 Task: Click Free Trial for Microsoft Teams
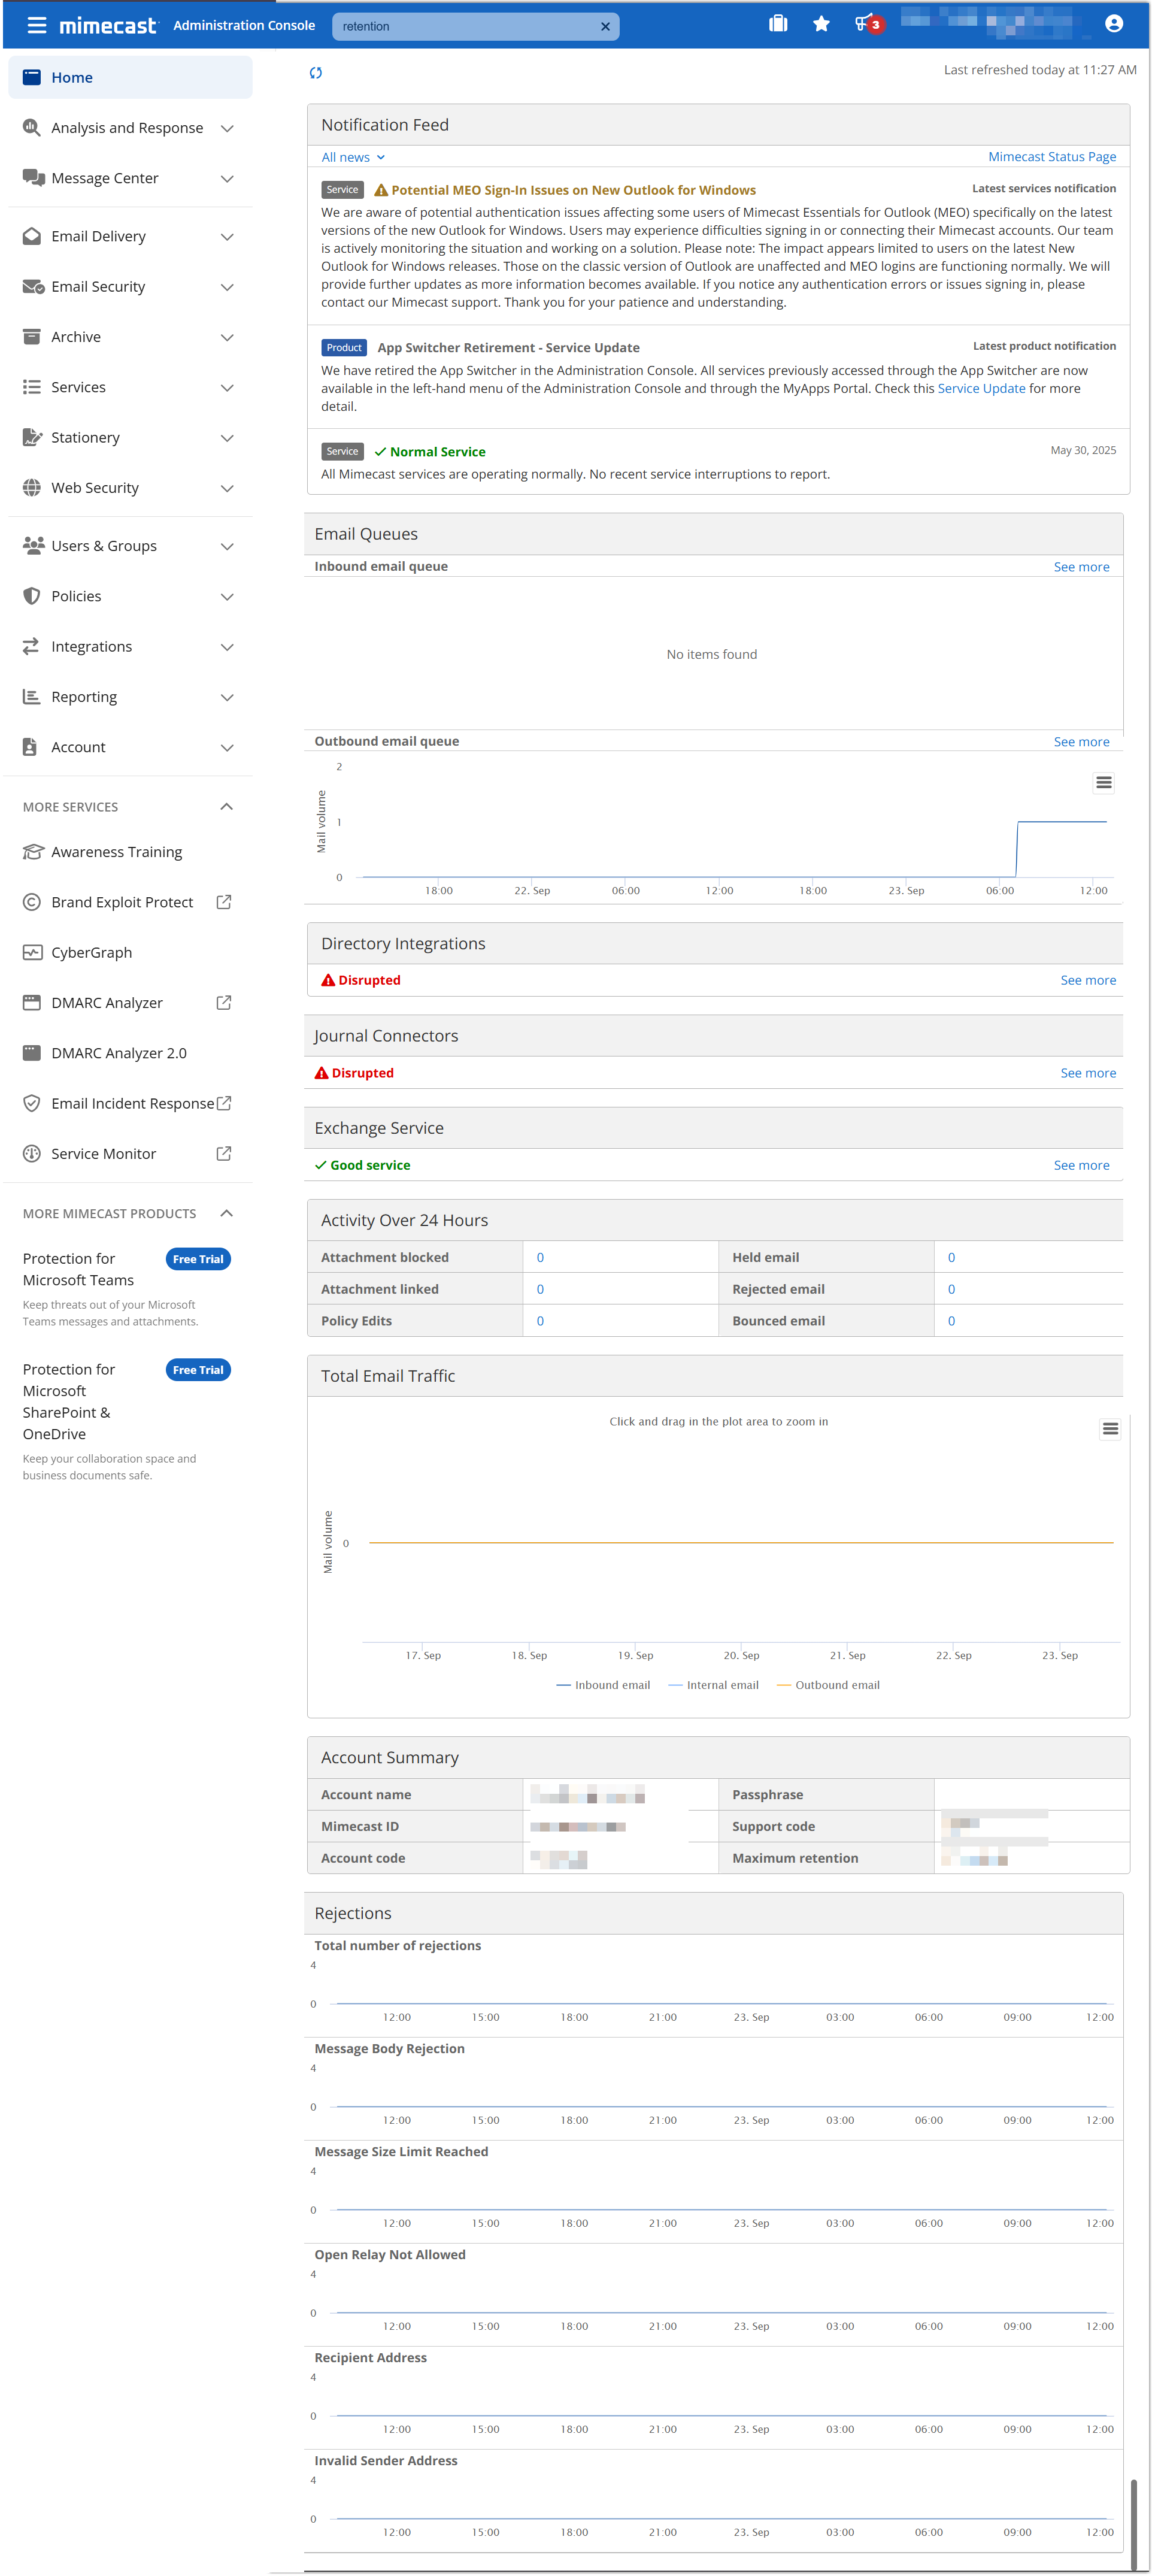pos(198,1259)
